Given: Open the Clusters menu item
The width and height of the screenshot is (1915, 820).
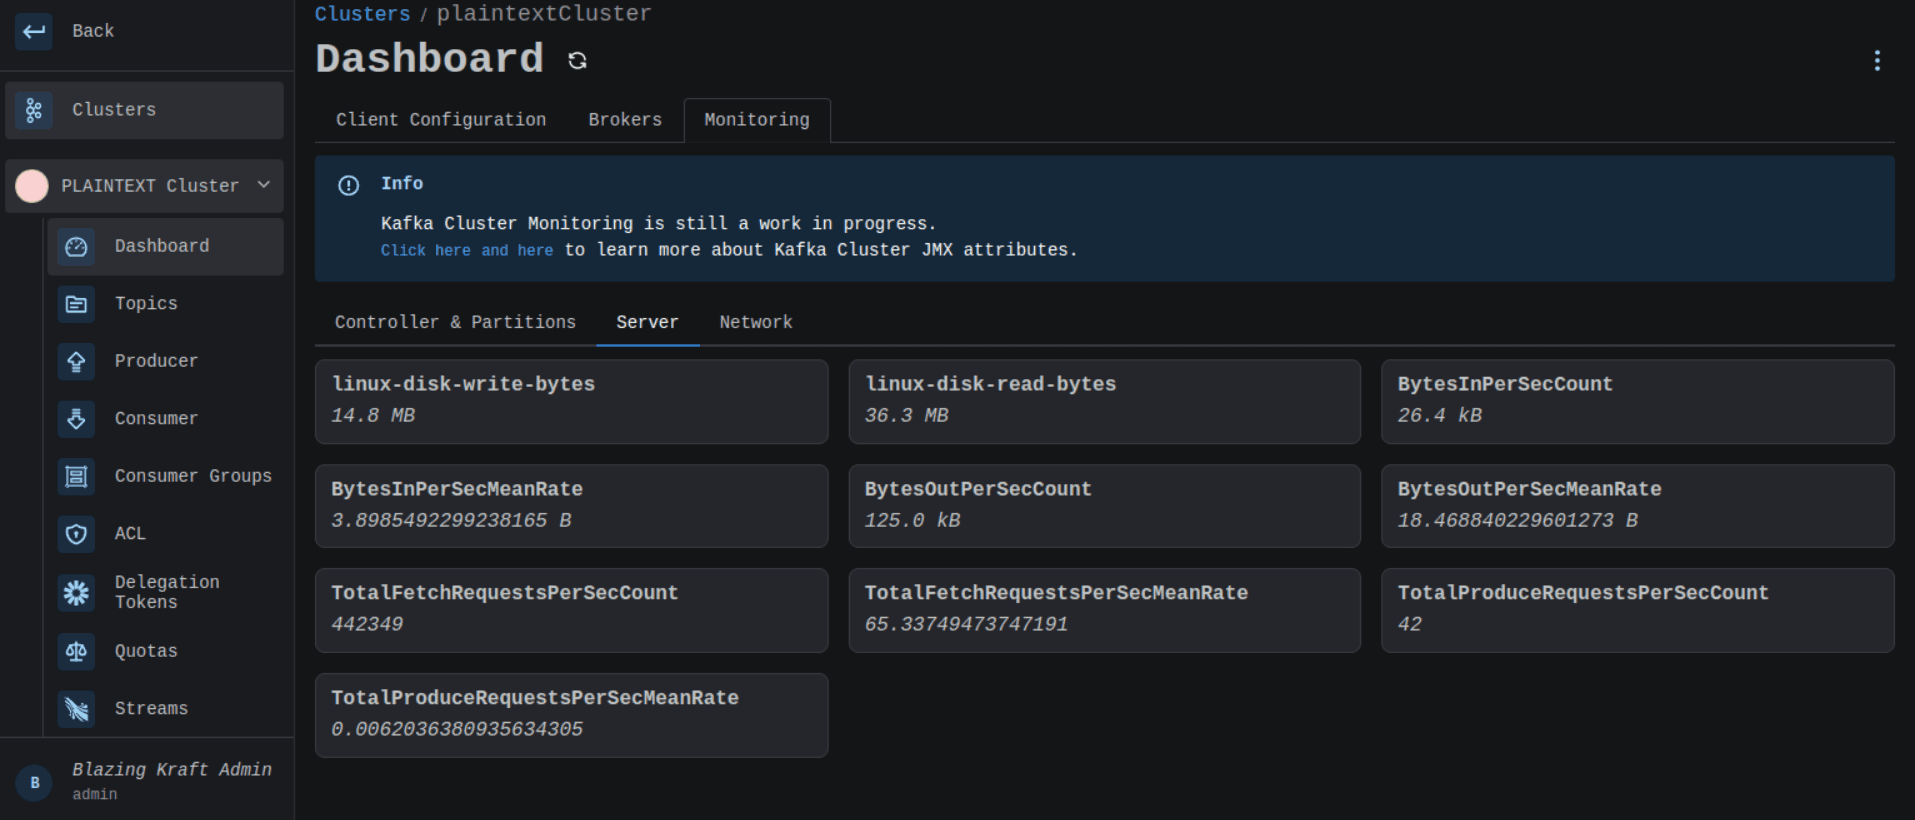Looking at the screenshot, I should [145, 110].
